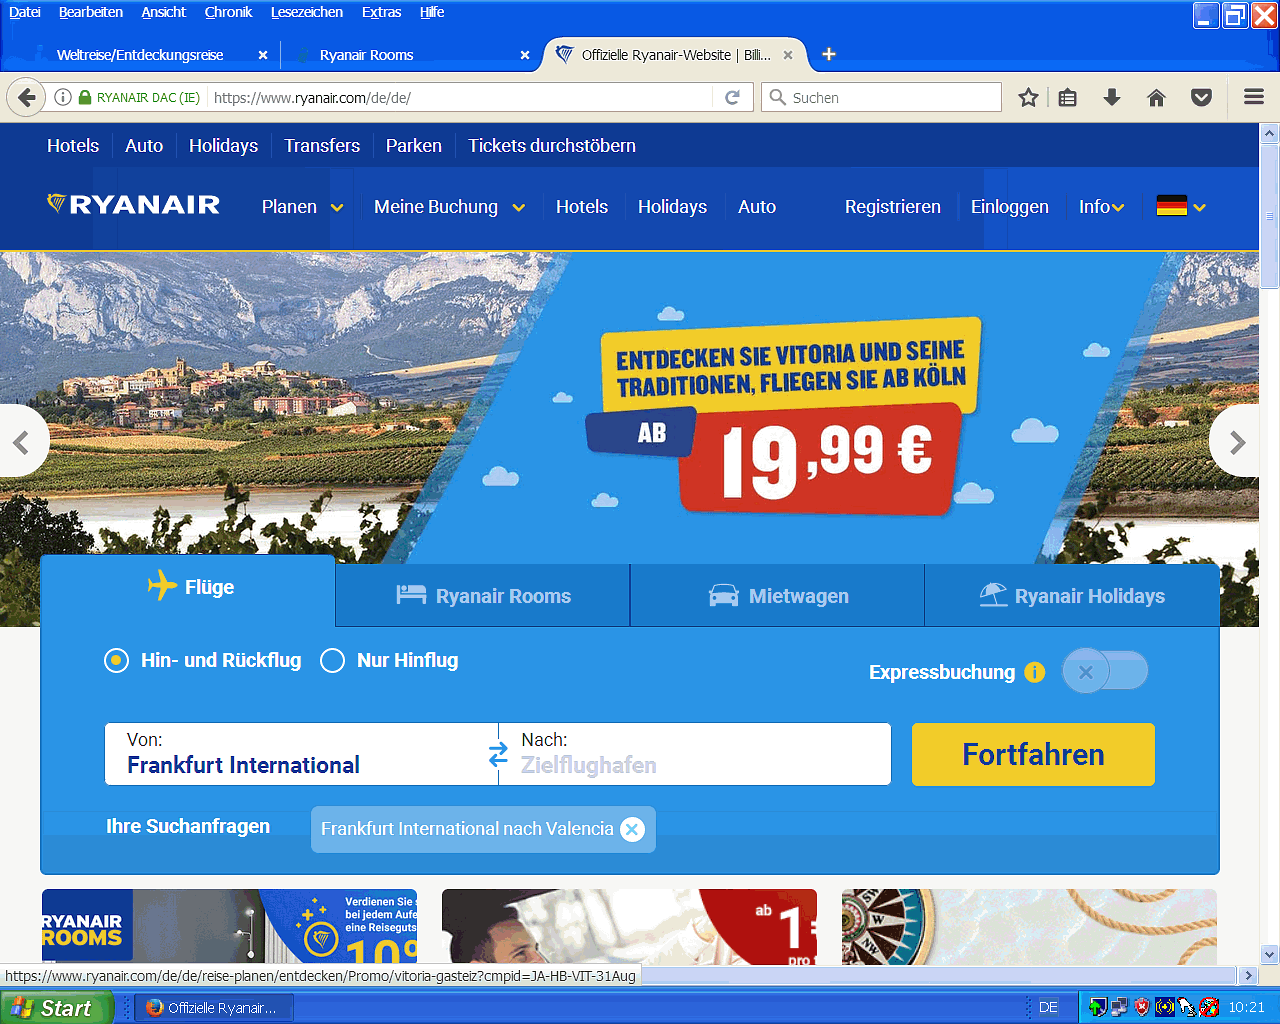The height and width of the screenshot is (1024, 1280).
Task: Click the Firefox taskbar button Offizielle Ryanair
Action: 214,1007
